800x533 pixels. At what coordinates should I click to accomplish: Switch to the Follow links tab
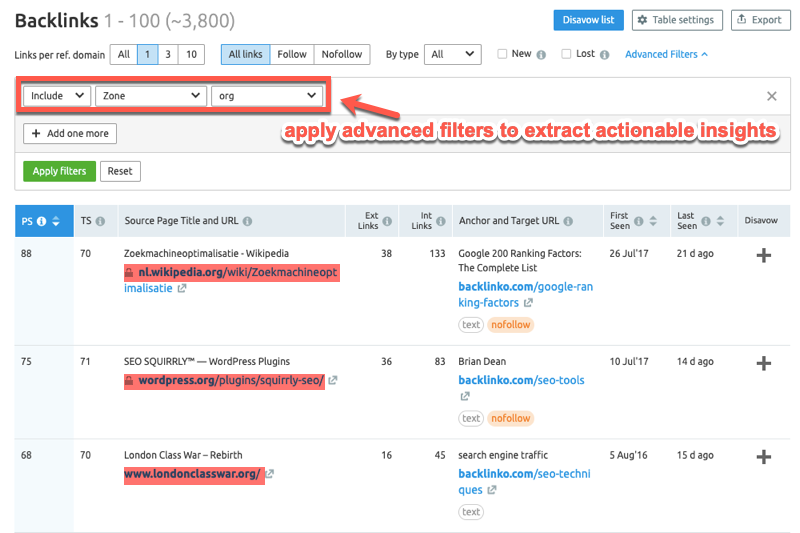click(292, 54)
